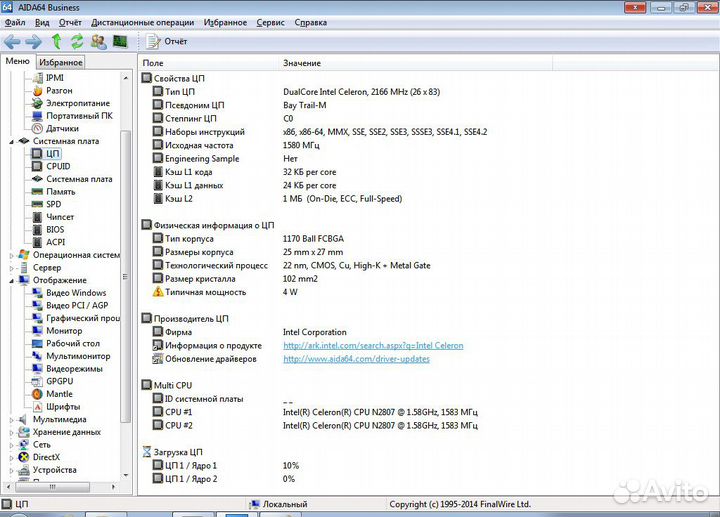Collapse the Отображение tree node

pyautogui.click(x=11, y=280)
